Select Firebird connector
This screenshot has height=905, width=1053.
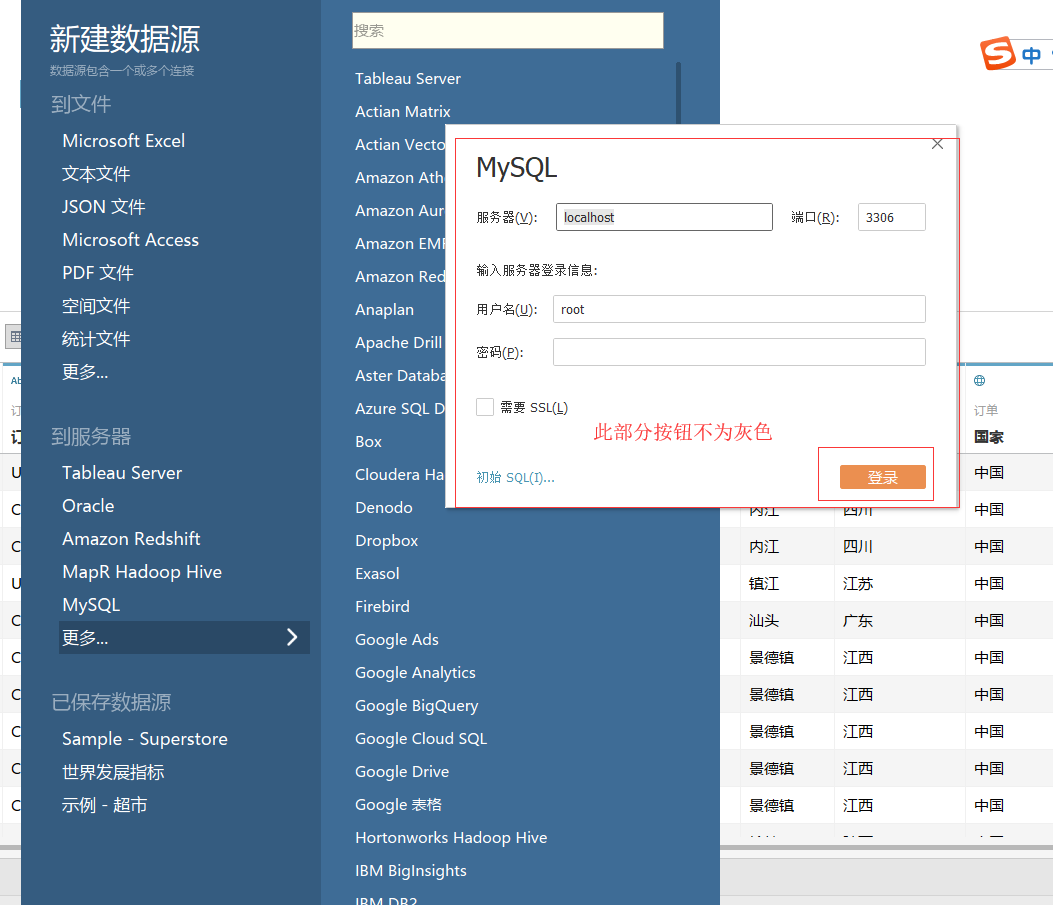tap(382, 606)
